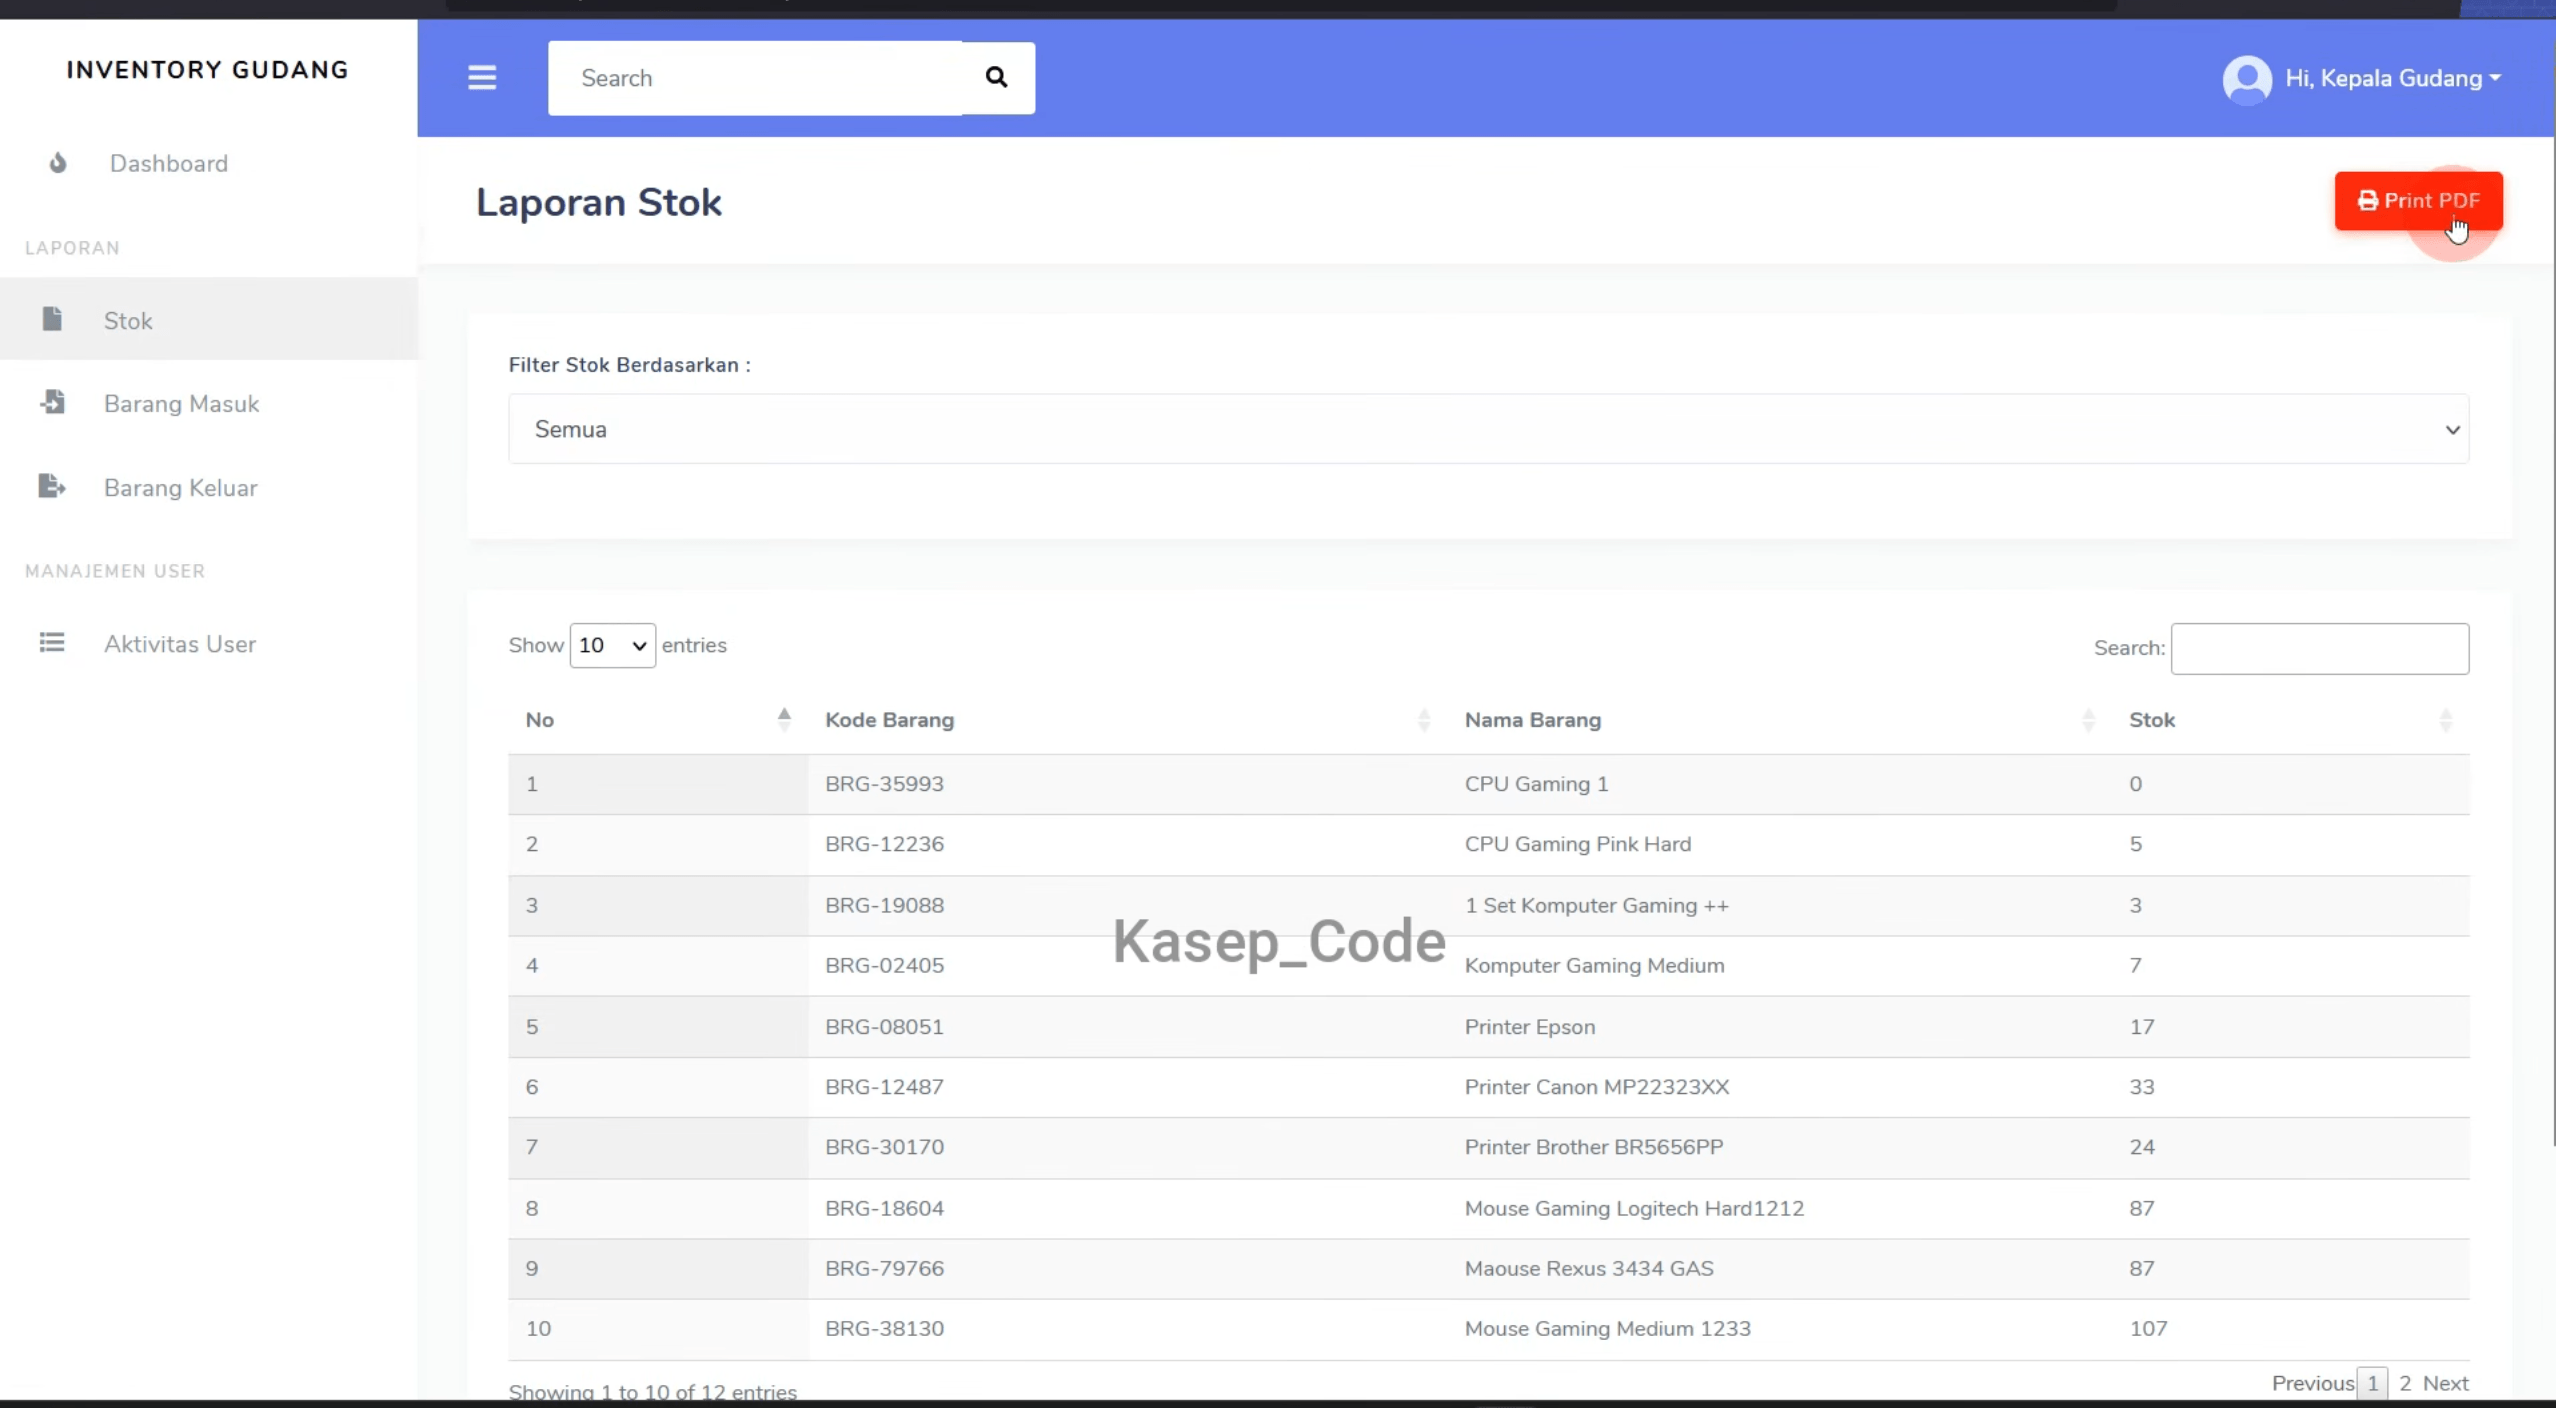The width and height of the screenshot is (2556, 1408).
Task: Click 1 Set Komputer Gaming ++
Action: [x=1596, y=905]
